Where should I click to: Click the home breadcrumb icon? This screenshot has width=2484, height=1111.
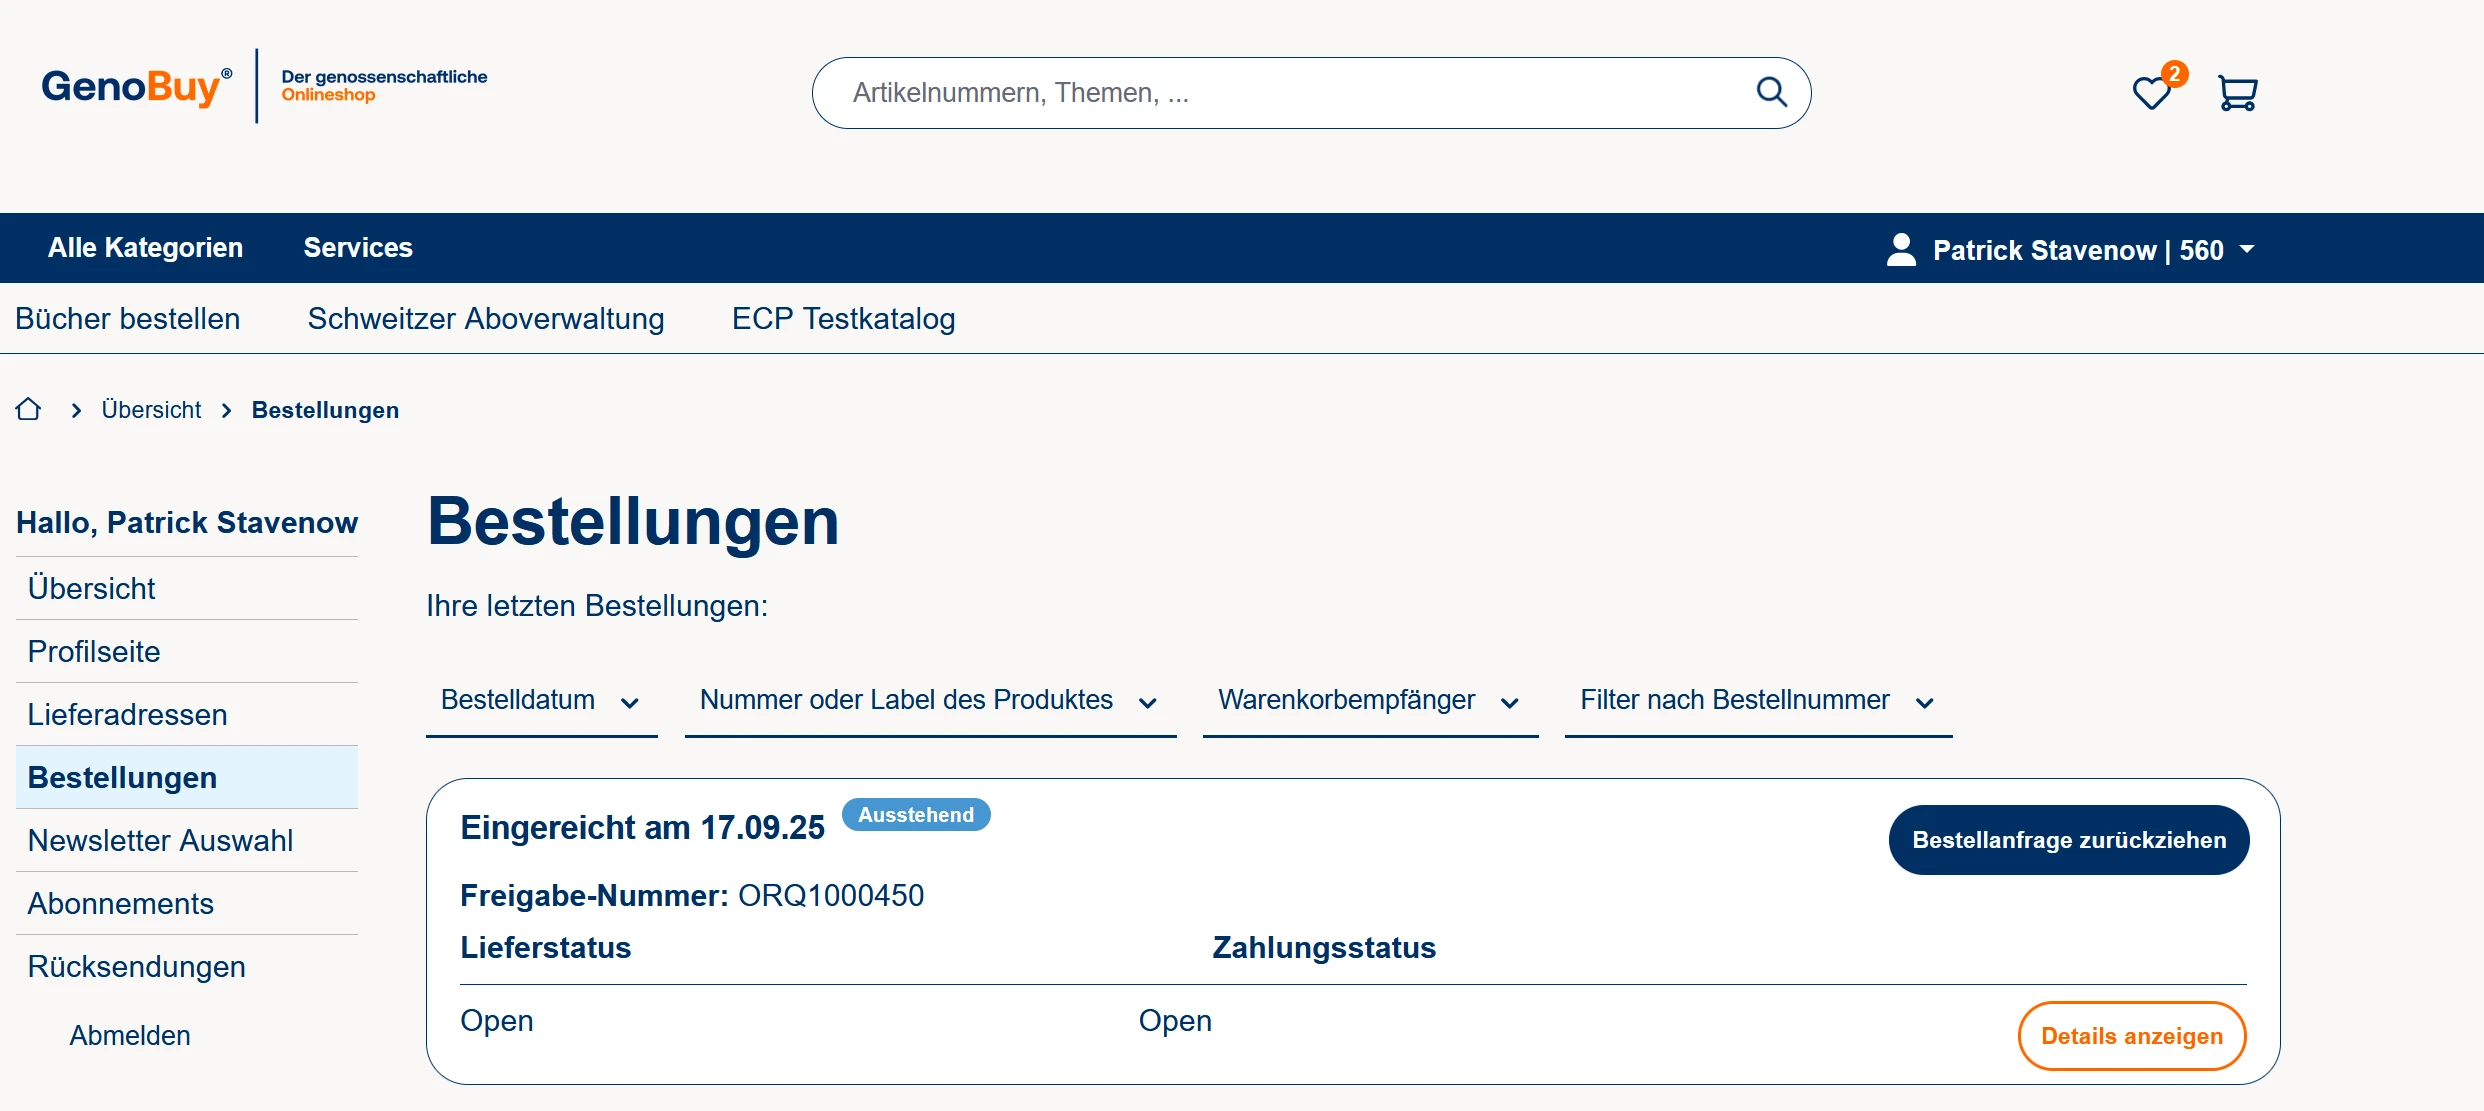28,410
